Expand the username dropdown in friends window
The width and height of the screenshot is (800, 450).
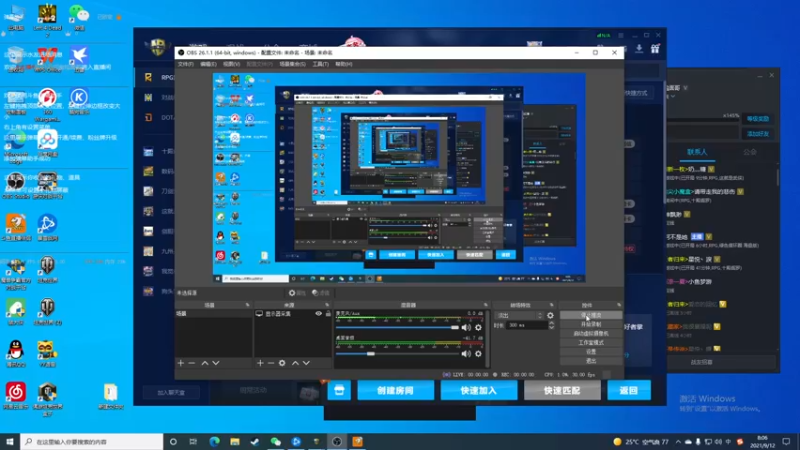tap(685, 88)
